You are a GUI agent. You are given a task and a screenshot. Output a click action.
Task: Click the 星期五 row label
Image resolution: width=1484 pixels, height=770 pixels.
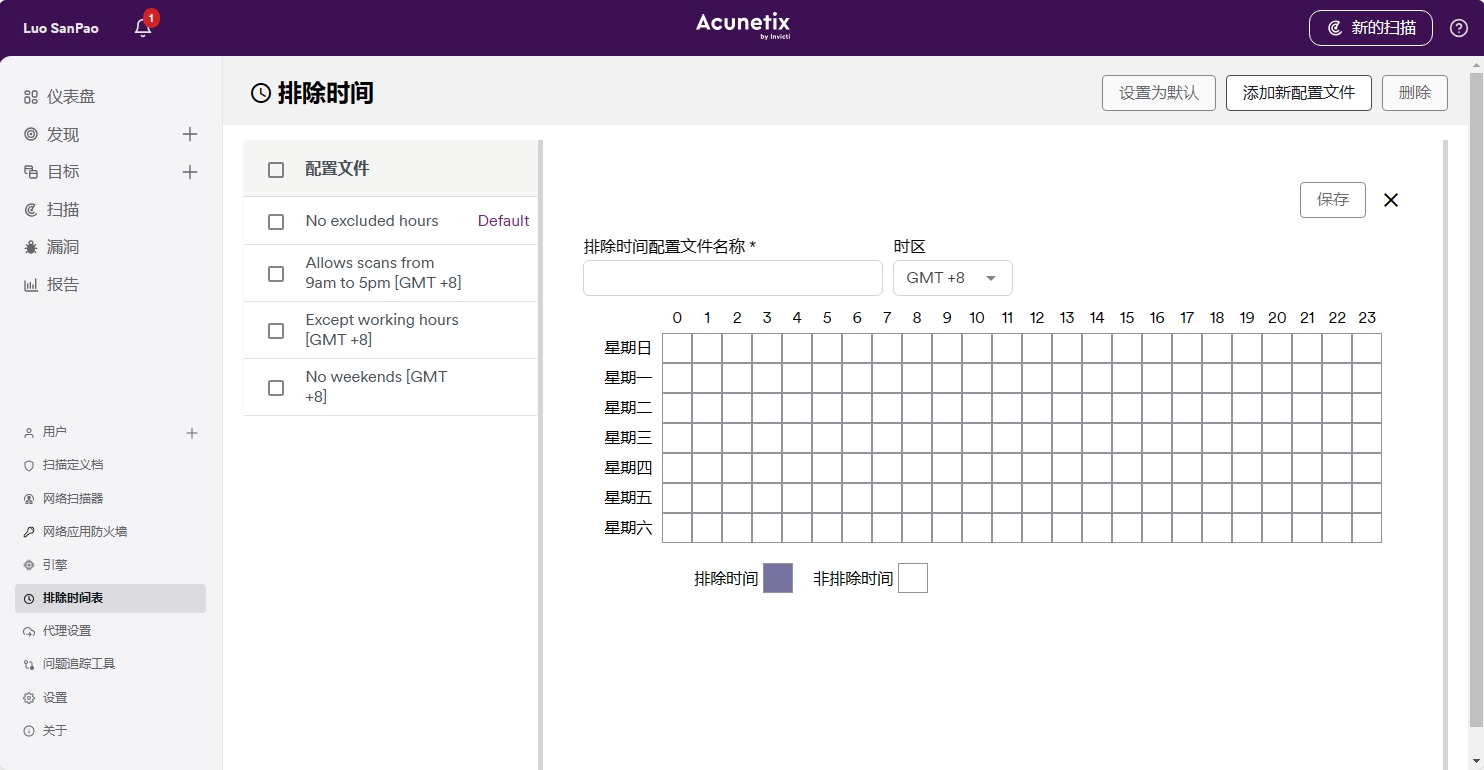click(x=628, y=498)
